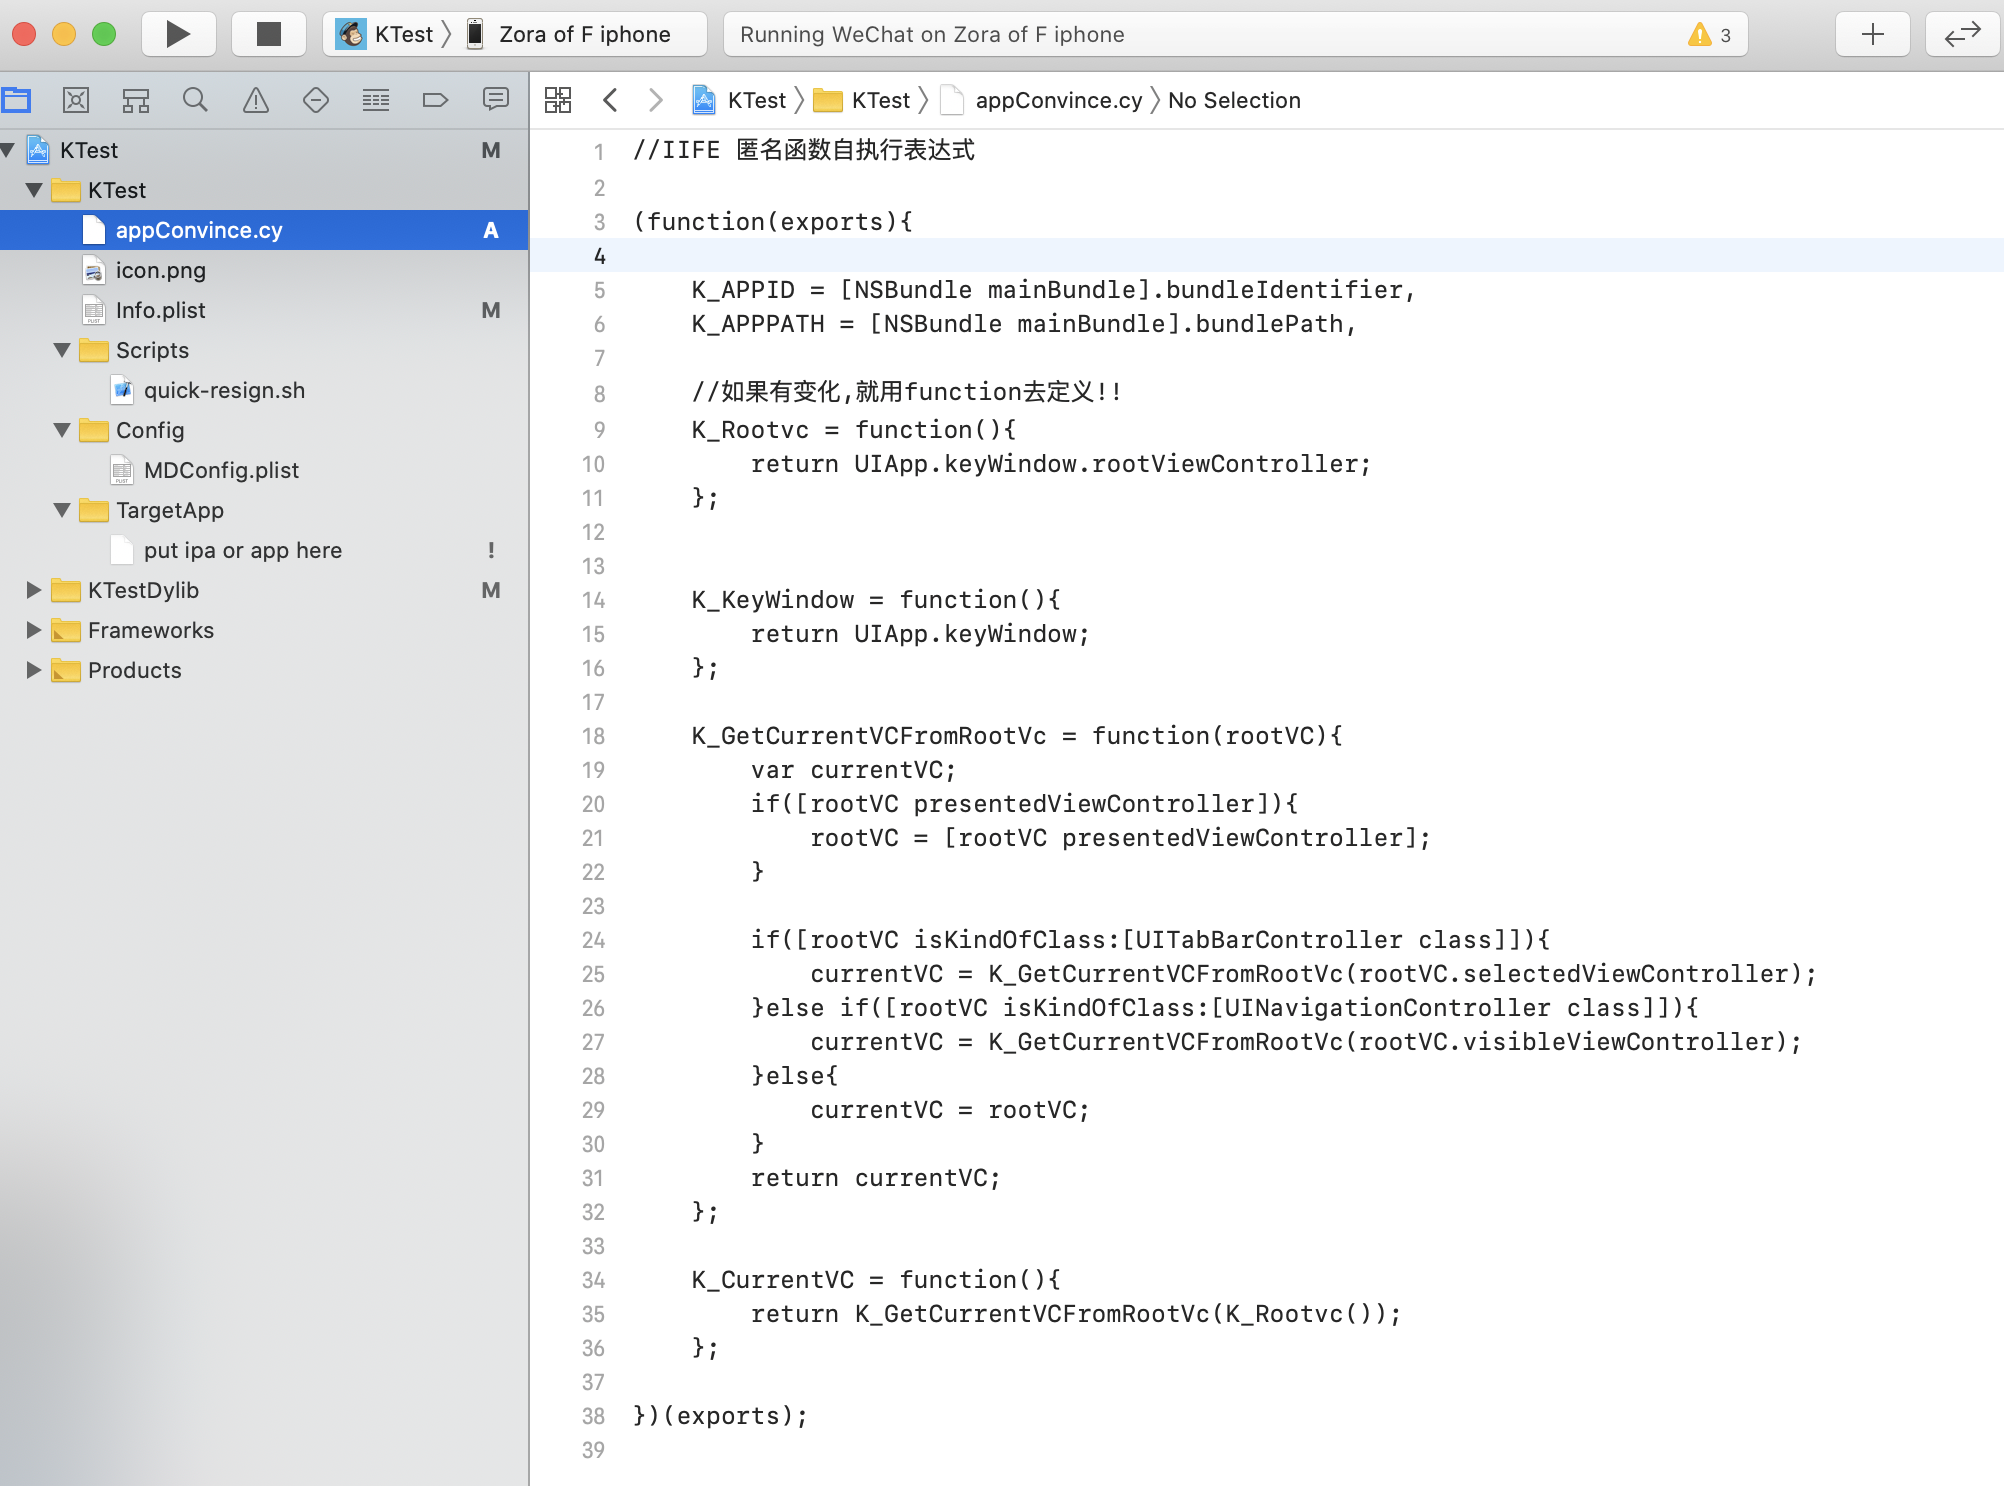Click the No Selection breadcrumb item
Image resolution: width=2004 pixels, height=1486 pixels.
point(1234,100)
